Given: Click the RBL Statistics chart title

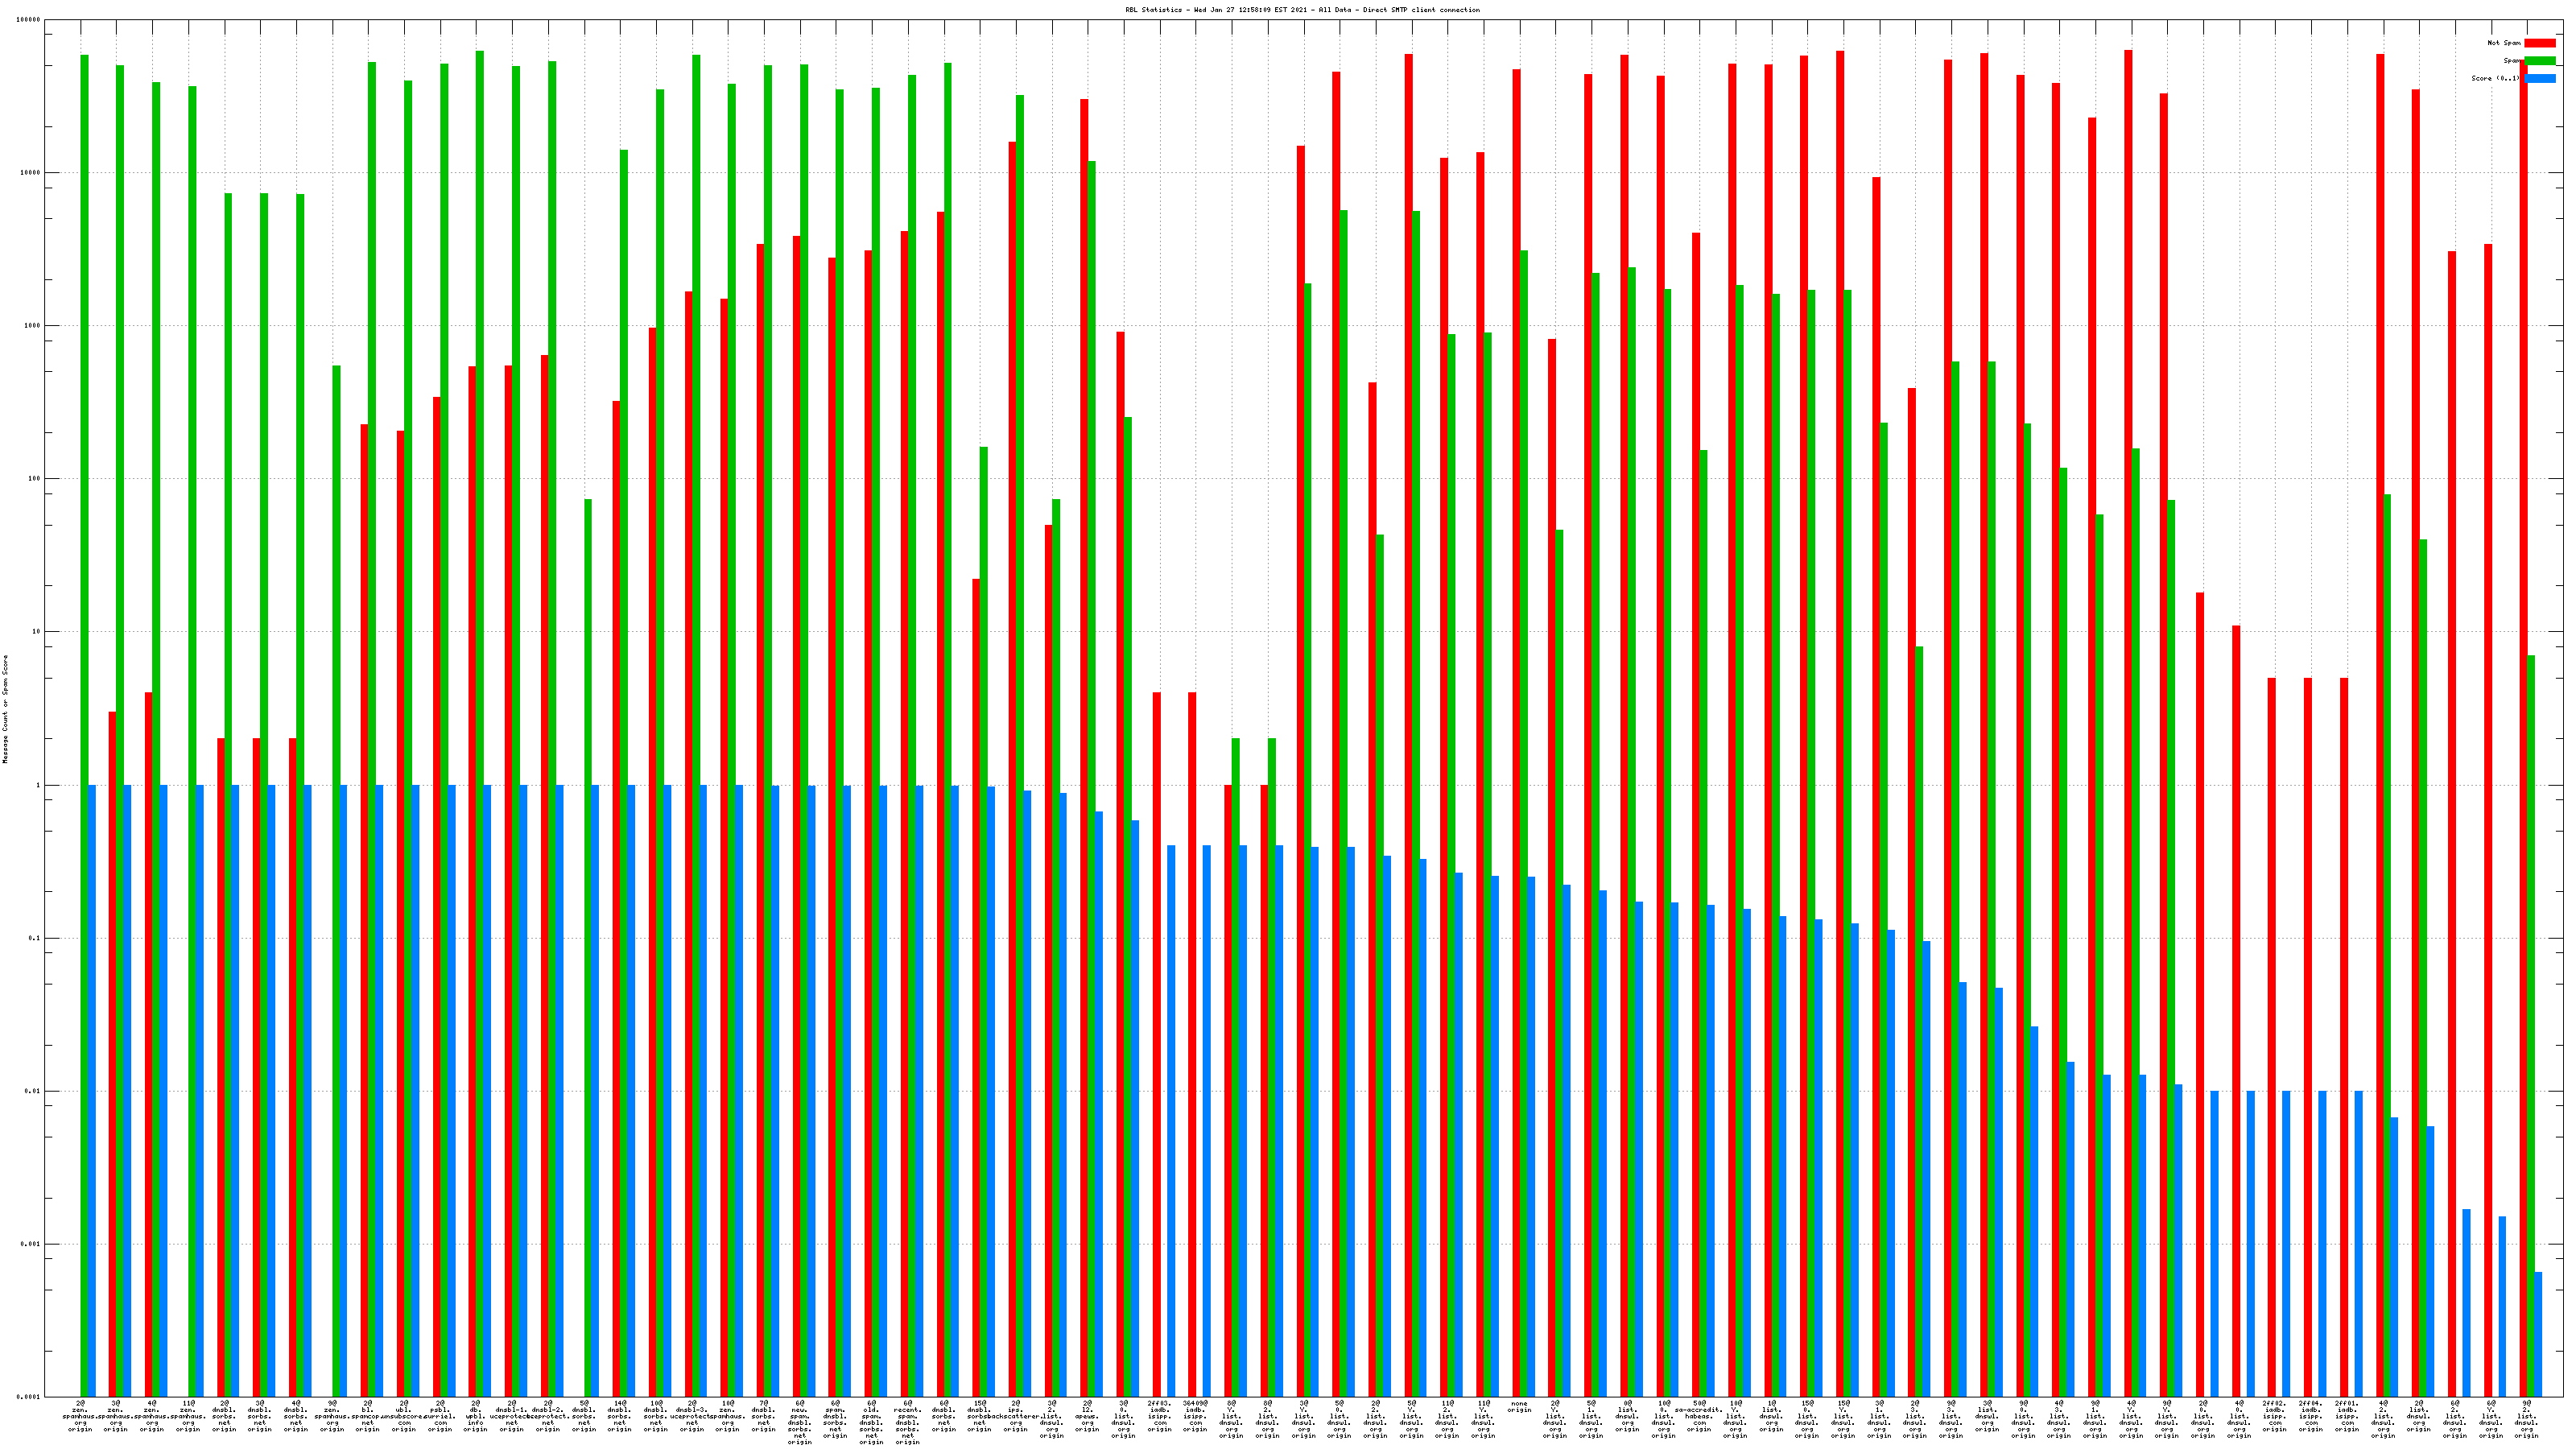Looking at the screenshot, I should [x=1302, y=10].
